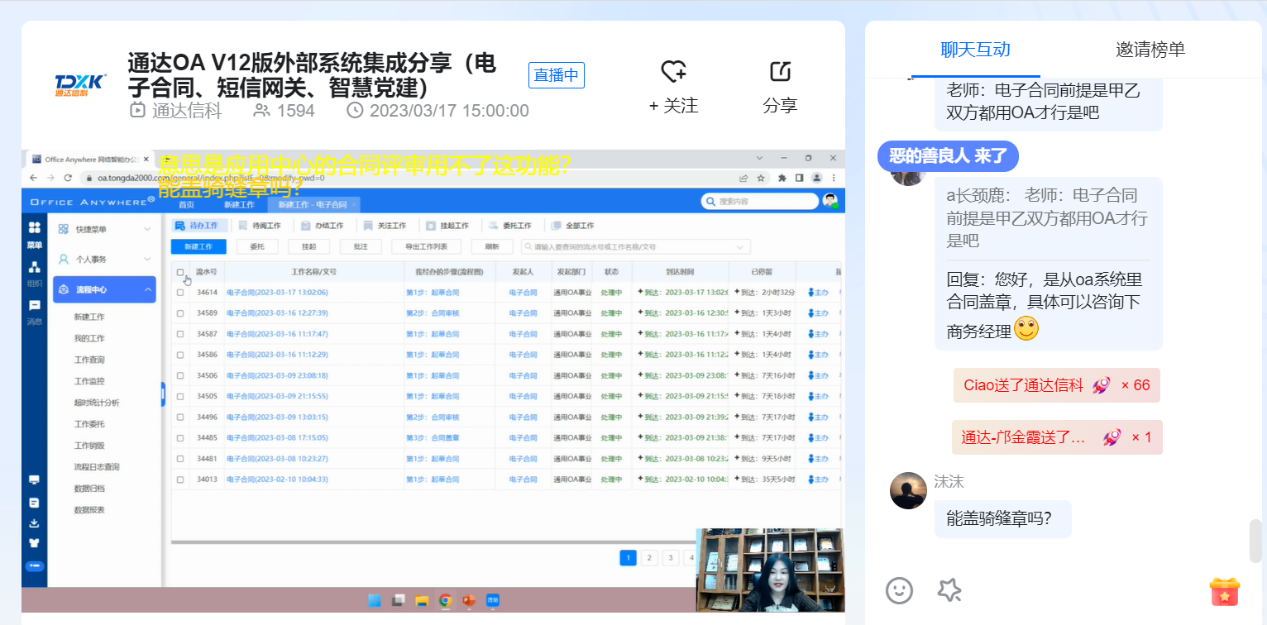Image resolution: width=1267 pixels, height=625 pixels.
Task: Toggle the select-all checkbox in table header
Action: [180, 272]
